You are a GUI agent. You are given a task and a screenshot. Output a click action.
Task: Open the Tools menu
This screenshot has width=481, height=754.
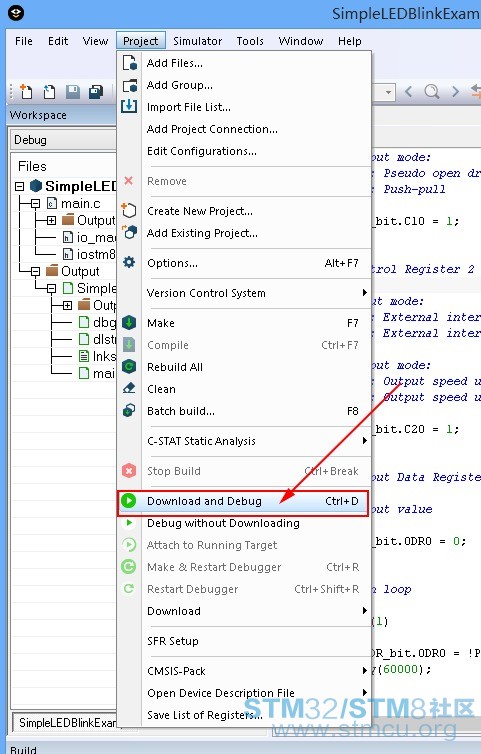click(250, 41)
